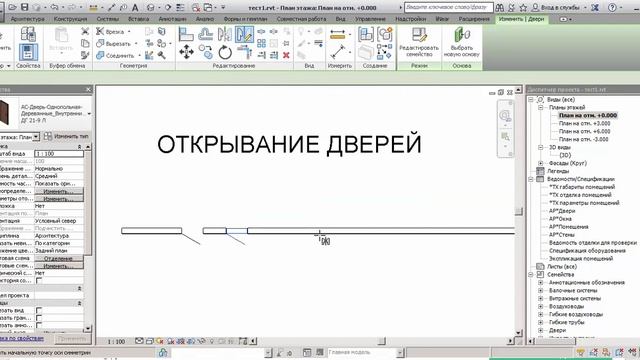The width and height of the screenshot is (640, 360).
Task: Open the Архитектура ribbon tab
Action: (x=28, y=19)
